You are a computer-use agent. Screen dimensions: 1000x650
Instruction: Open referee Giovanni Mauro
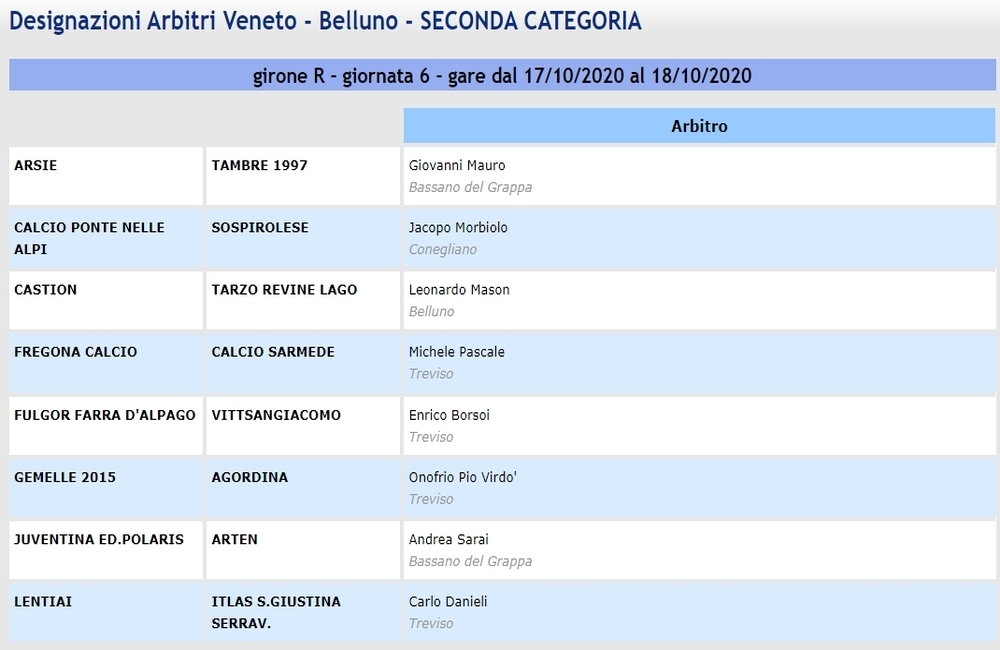tap(457, 165)
